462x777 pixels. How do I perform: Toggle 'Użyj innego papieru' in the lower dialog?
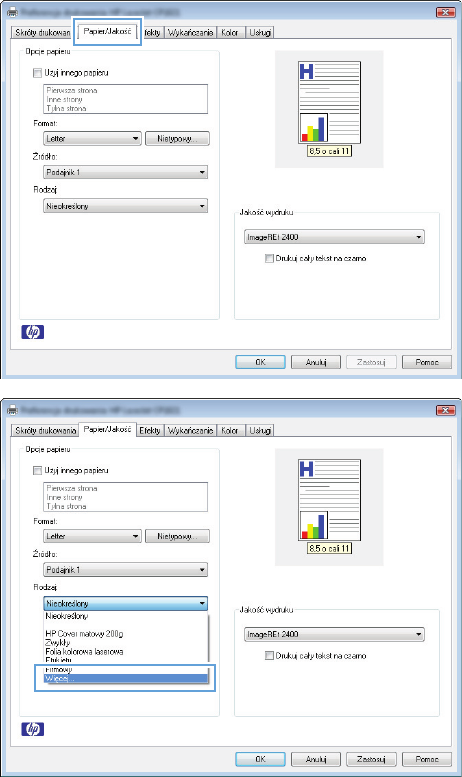(37, 470)
